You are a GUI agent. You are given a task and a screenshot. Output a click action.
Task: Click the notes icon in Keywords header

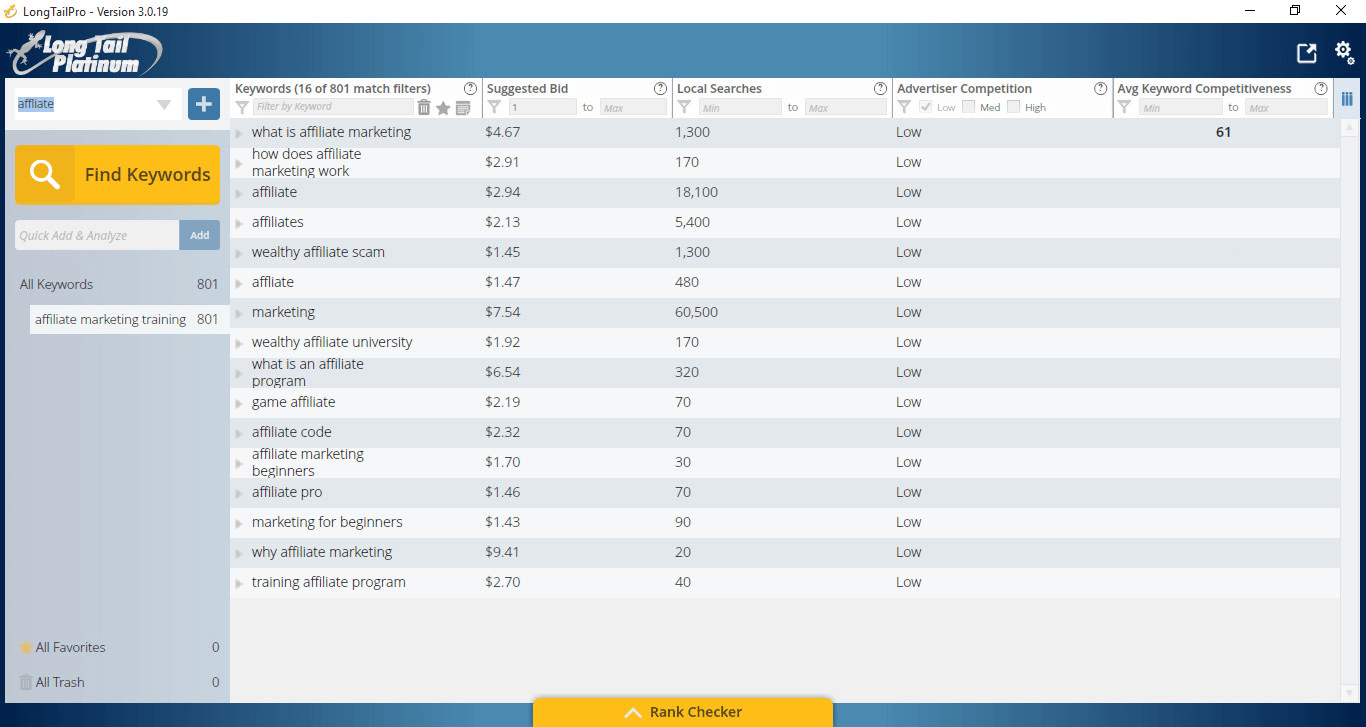463,107
